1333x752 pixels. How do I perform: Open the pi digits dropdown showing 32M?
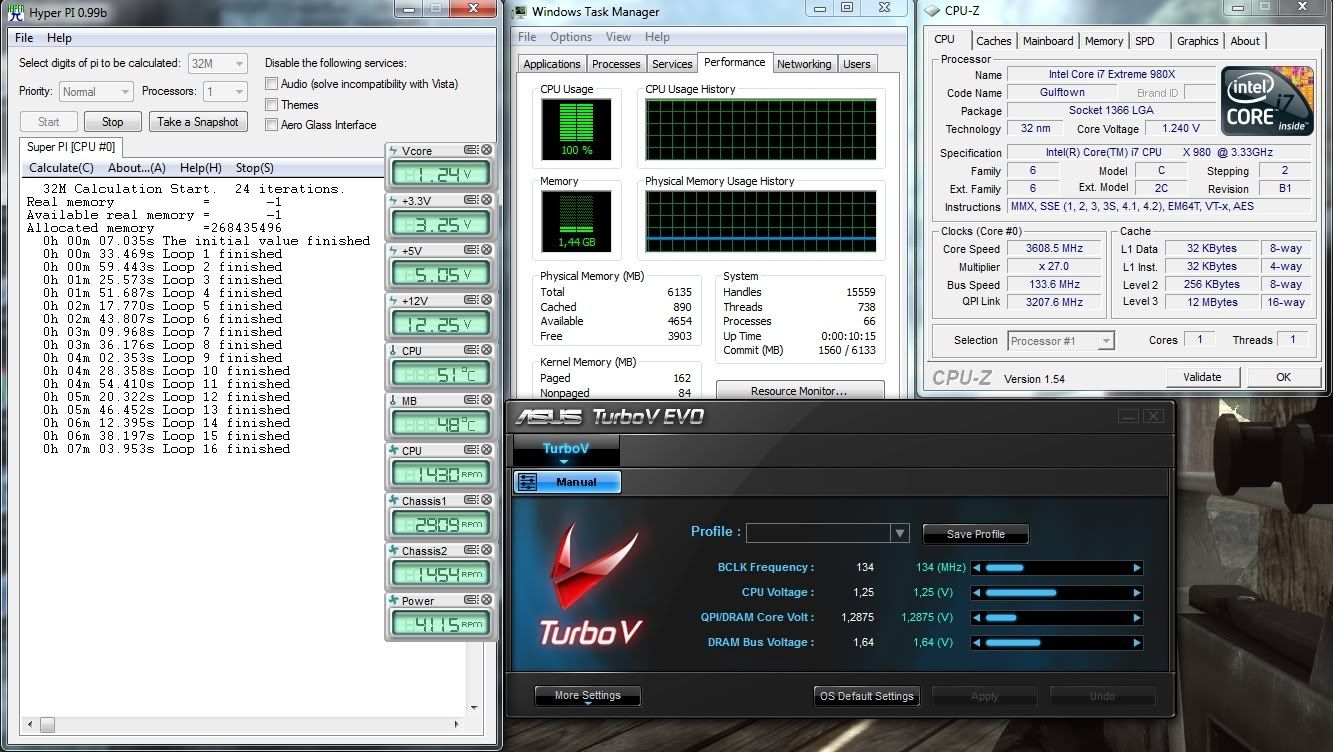click(x=217, y=63)
